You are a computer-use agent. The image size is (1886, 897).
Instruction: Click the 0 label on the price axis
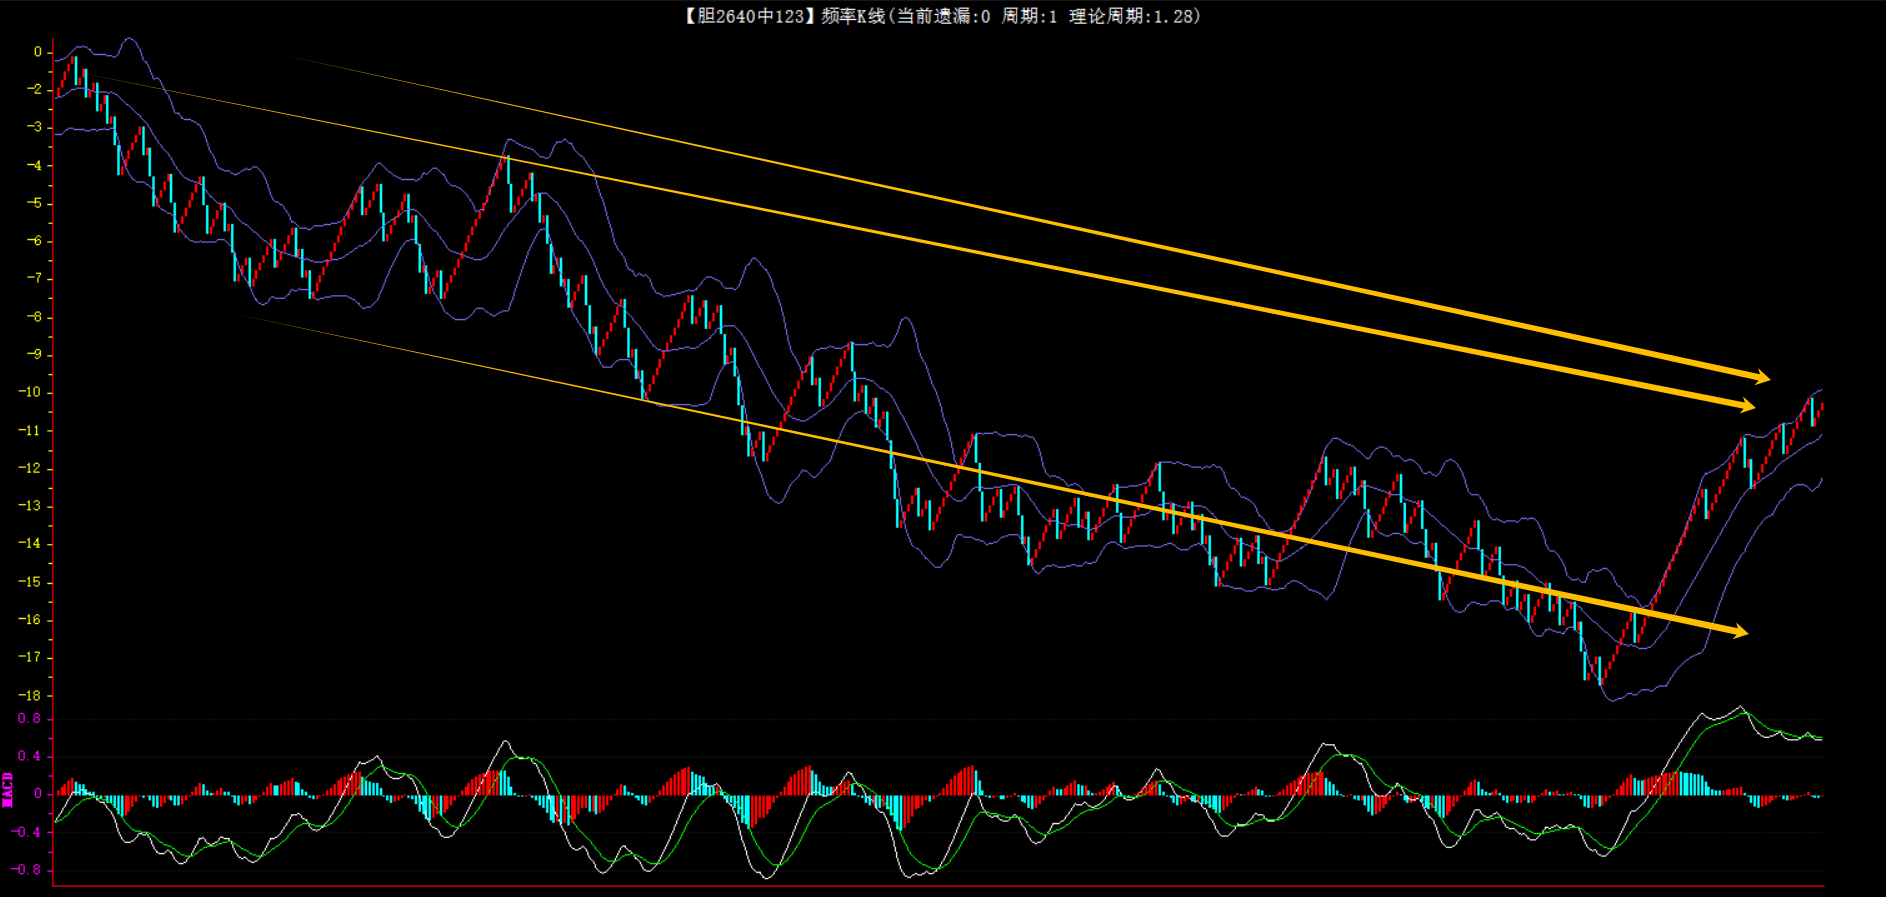pos(38,52)
